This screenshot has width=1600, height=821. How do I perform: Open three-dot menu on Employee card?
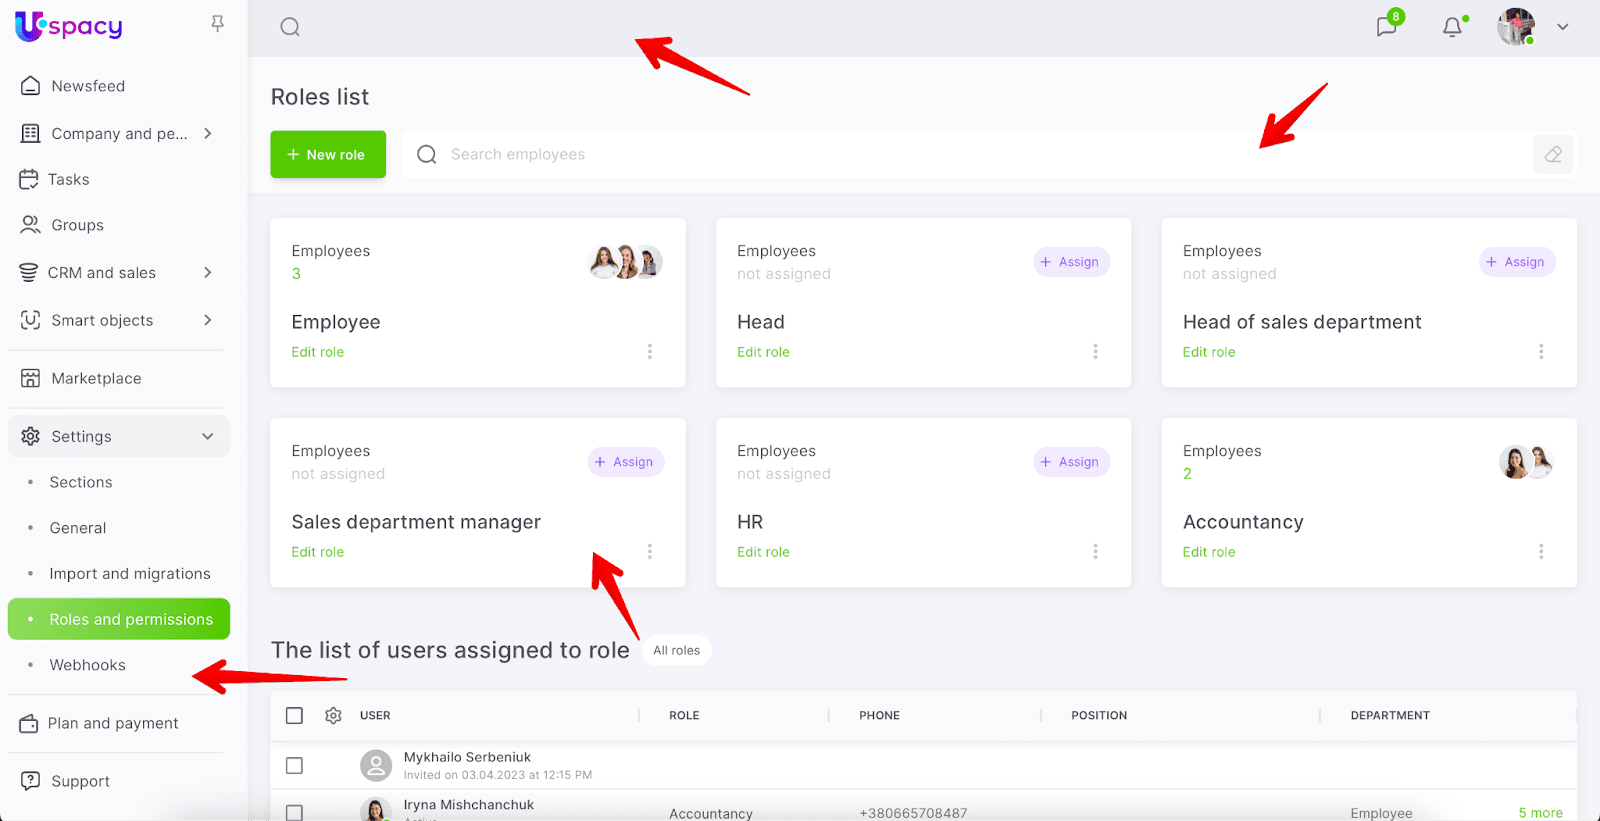(649, 352)
